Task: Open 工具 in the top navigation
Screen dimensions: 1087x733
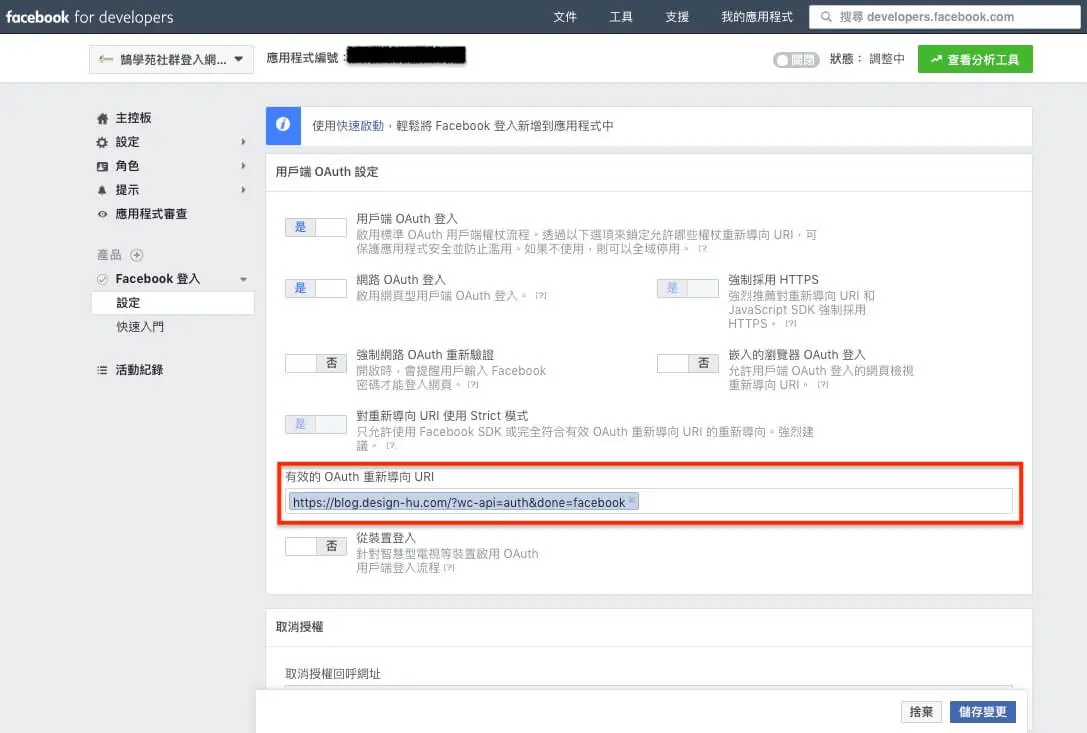Action: (620, 17)
